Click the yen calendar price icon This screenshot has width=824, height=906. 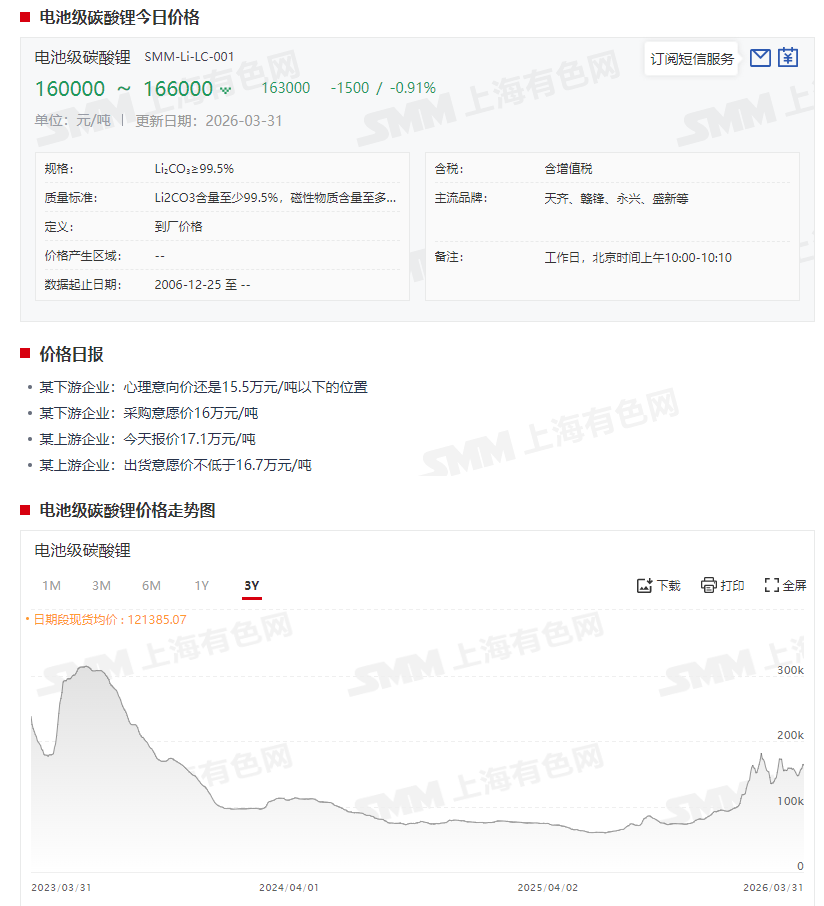[788, 57]
